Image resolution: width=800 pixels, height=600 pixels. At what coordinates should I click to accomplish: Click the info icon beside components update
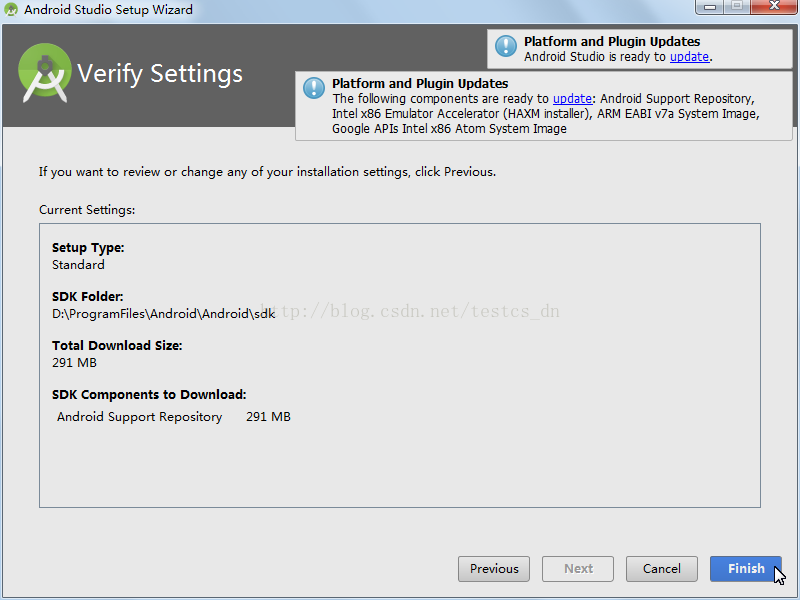tap(314, 88)
